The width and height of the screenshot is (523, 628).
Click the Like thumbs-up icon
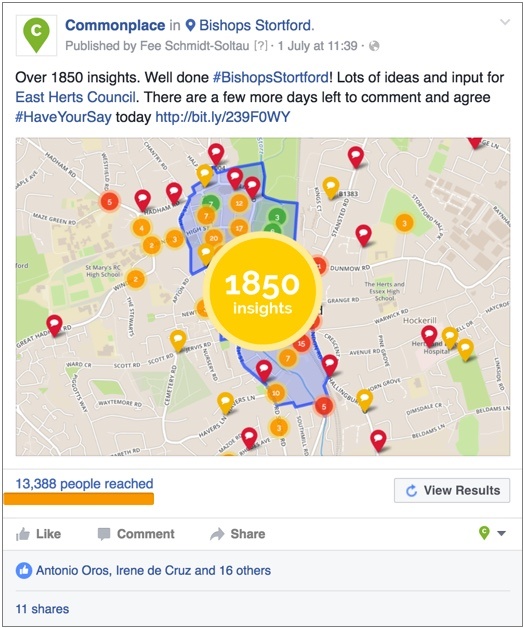click(23, 534)
